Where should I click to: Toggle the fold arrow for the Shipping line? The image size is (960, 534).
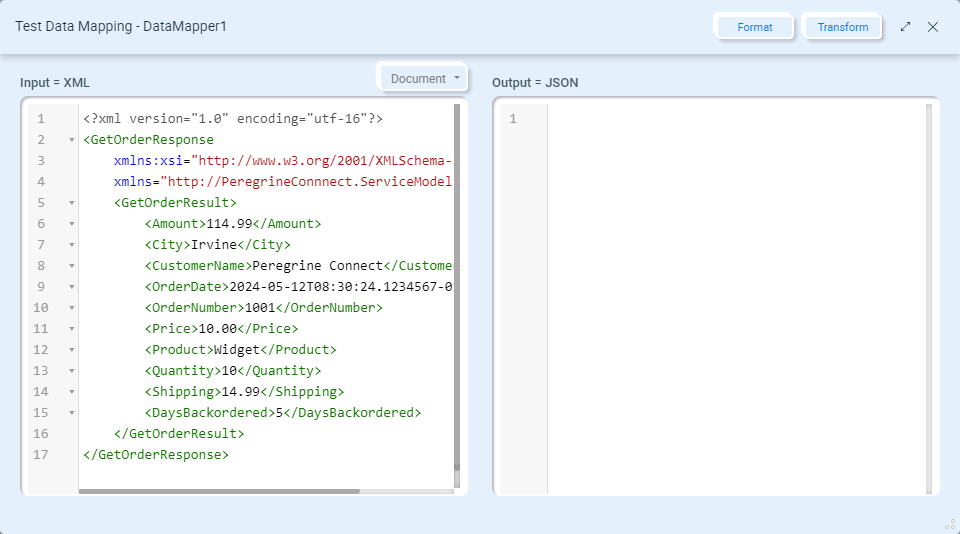click(72, 392)
